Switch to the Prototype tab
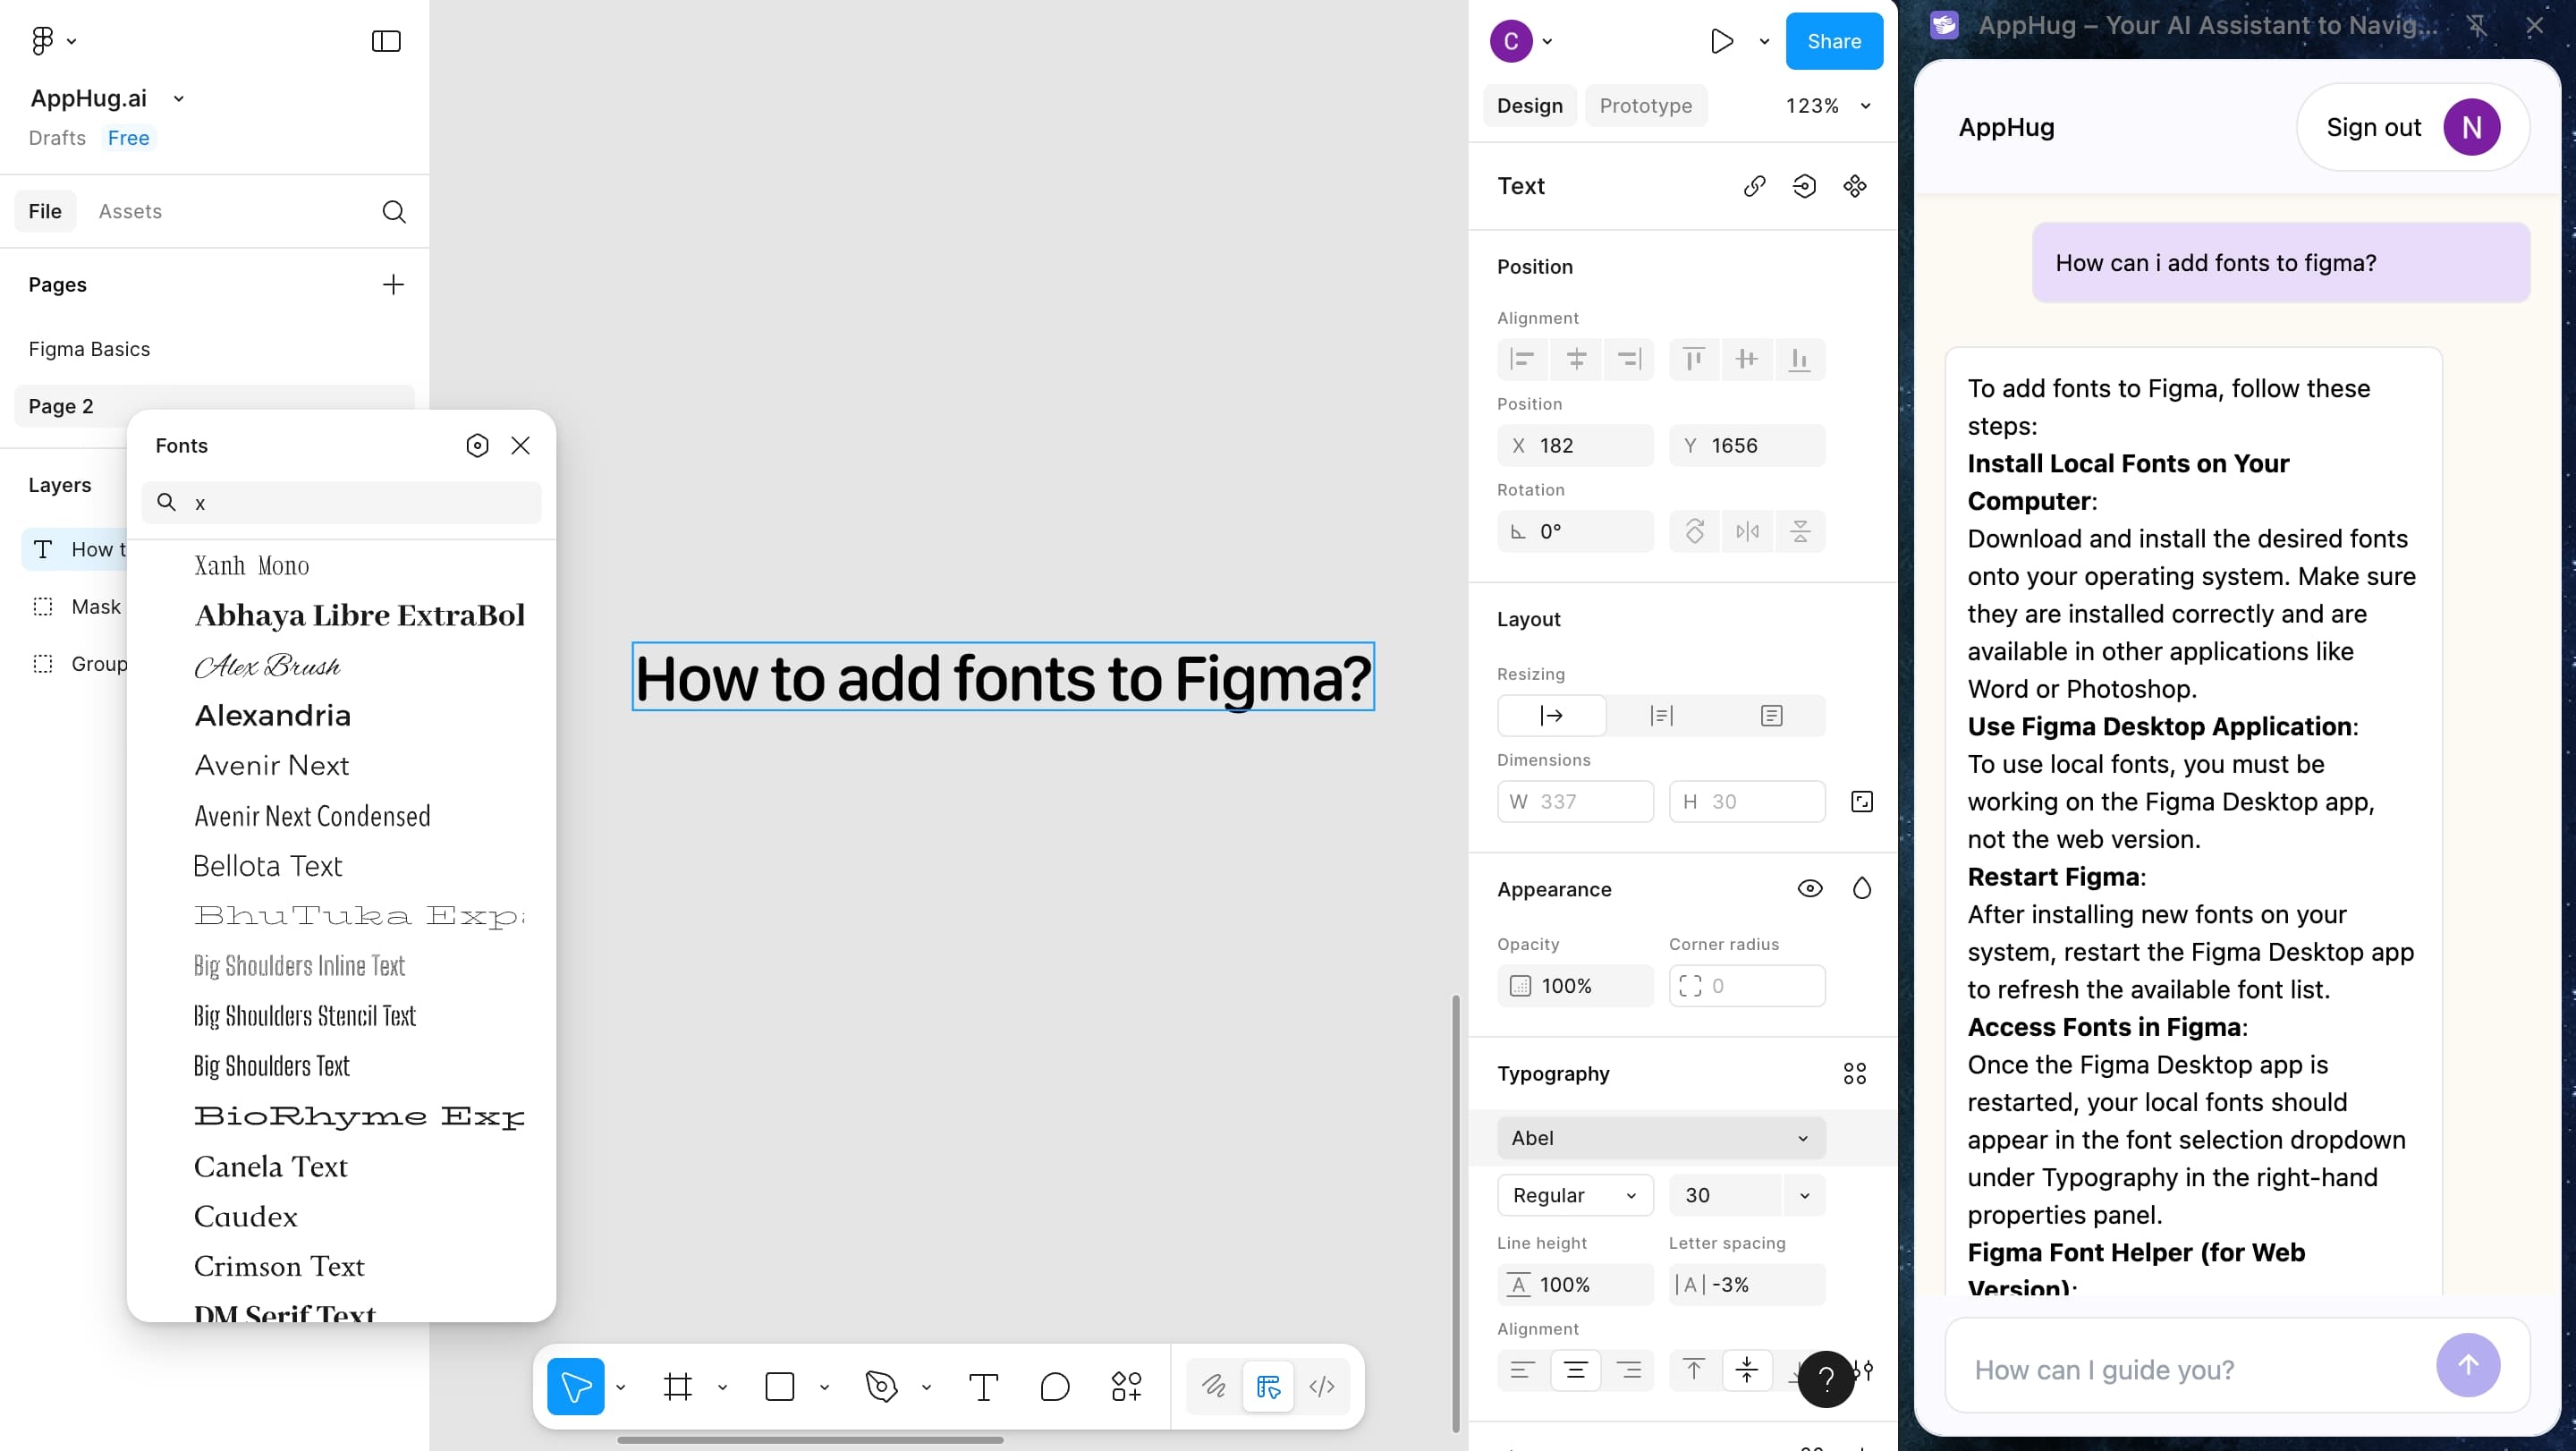 (1646, 106)
